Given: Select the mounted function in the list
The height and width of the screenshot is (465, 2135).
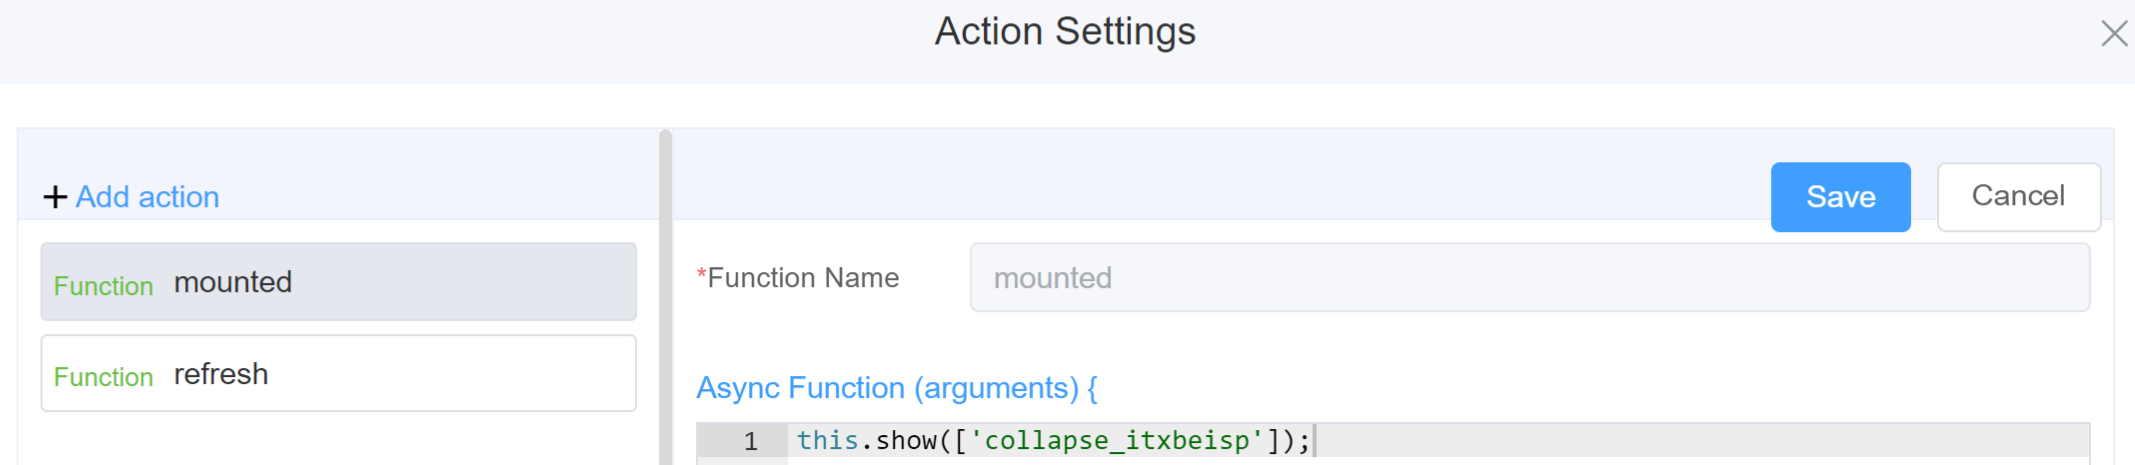Looking at the screenshot, I should (338, 282).
